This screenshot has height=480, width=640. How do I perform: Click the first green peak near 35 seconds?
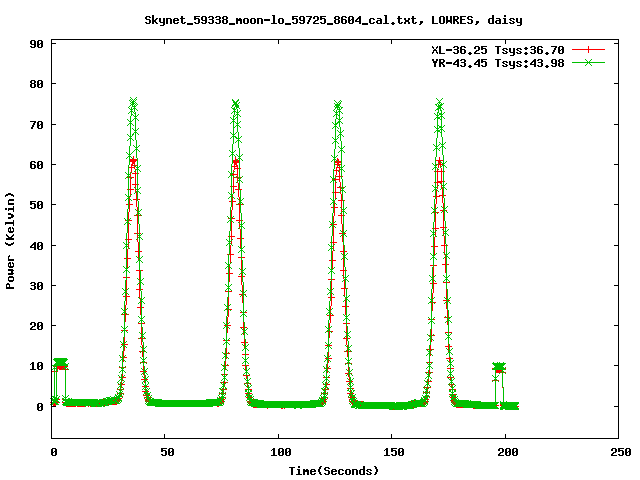[x=133, y=101]
